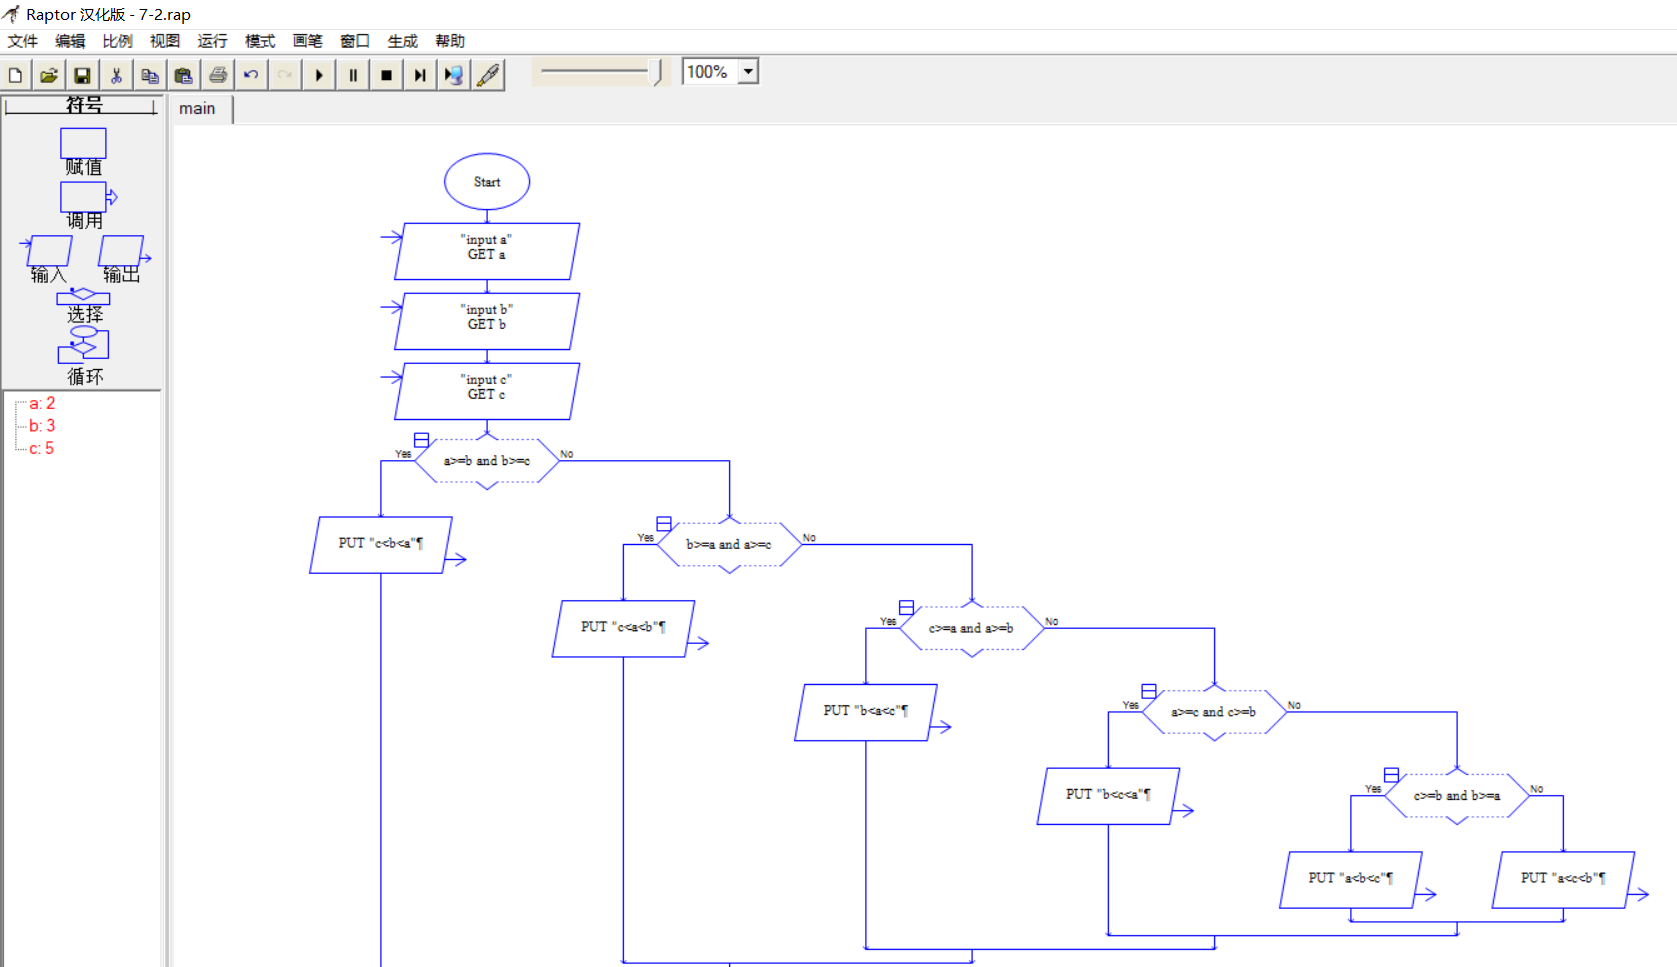Open the 文件 menu
The width and height of the screenshot is (1677, 967).
pyautogui.click(x=22, y=41)
